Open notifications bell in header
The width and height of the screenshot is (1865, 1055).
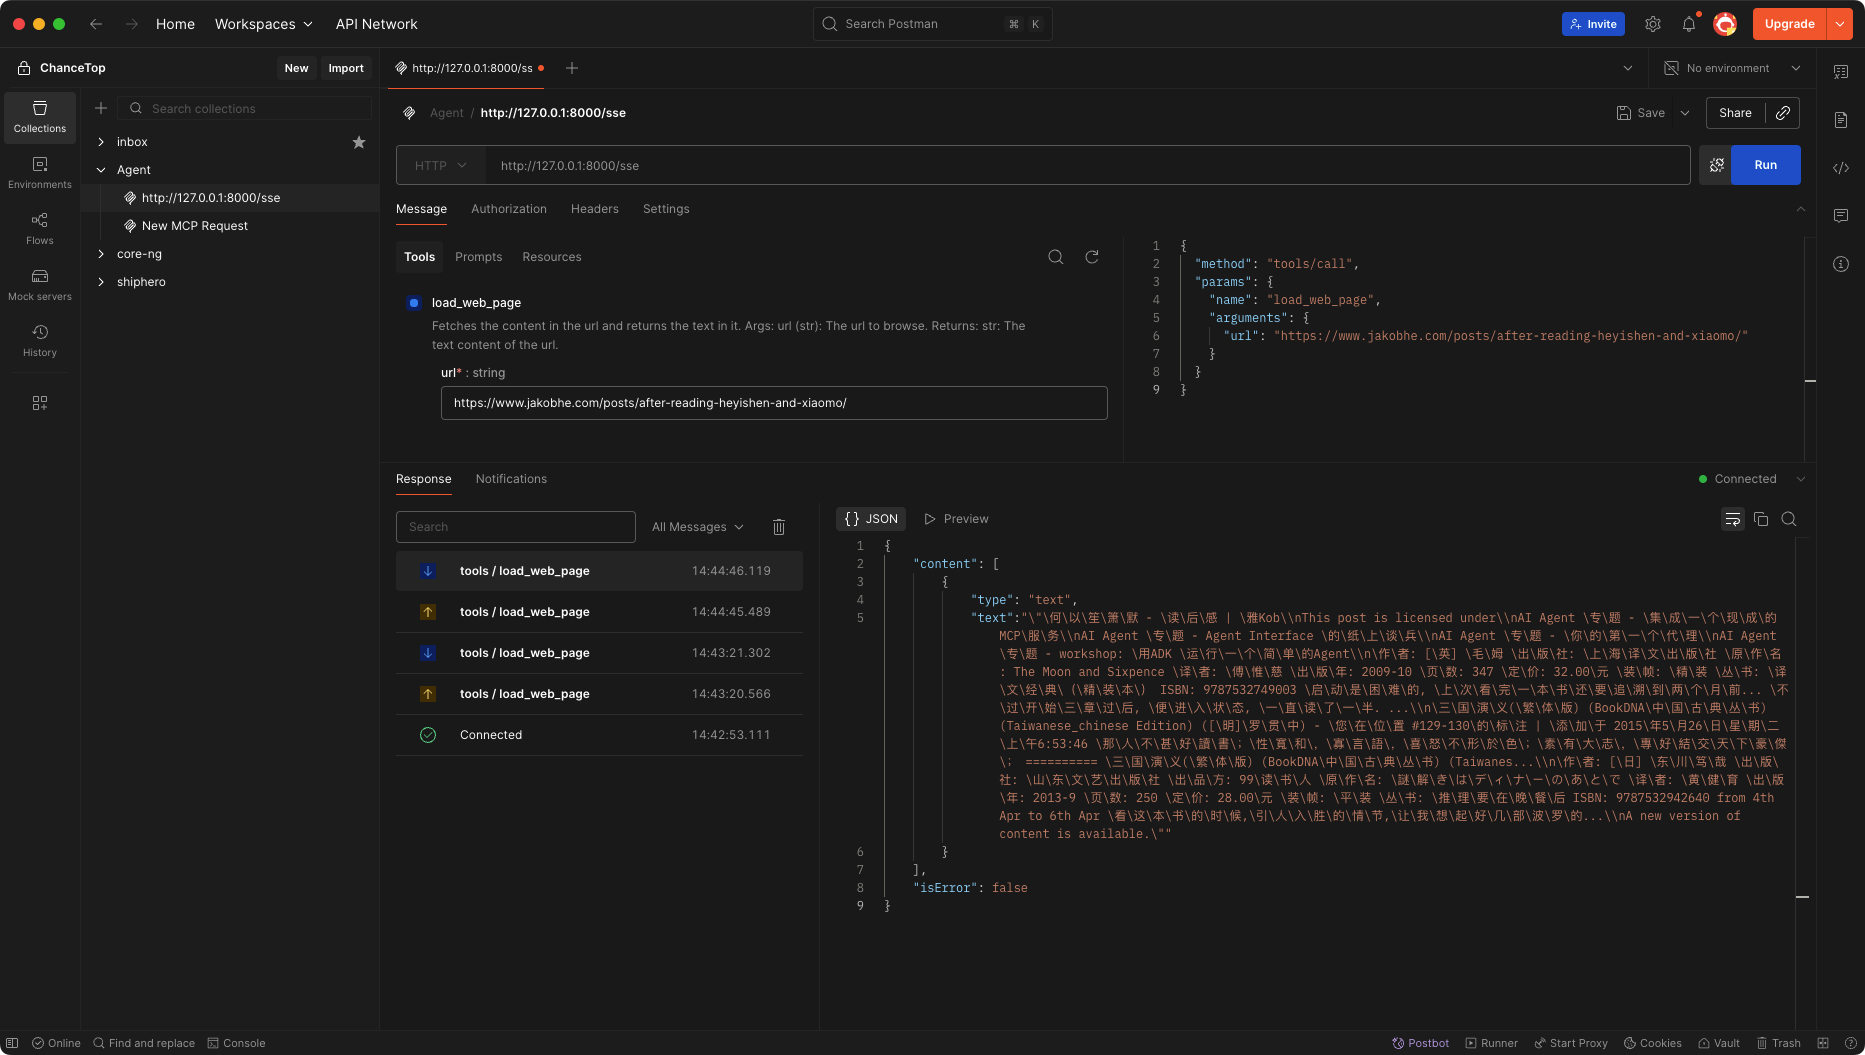coord(1689,24)
